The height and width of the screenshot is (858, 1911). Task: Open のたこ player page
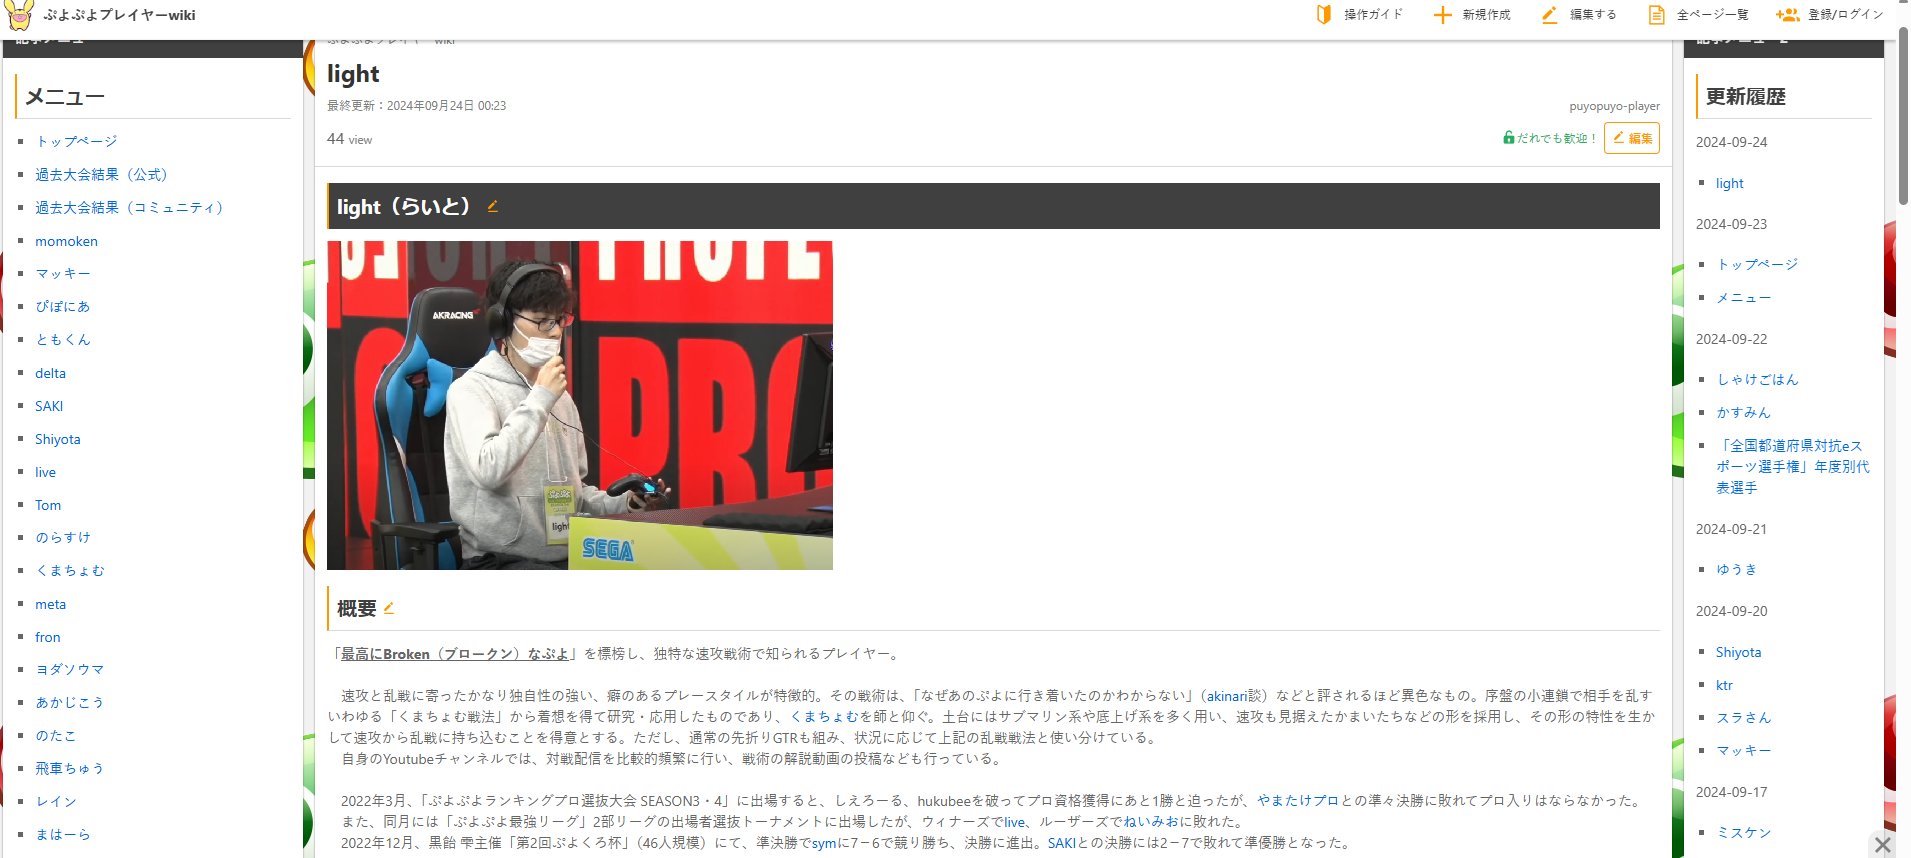click(x=56, y=735)
